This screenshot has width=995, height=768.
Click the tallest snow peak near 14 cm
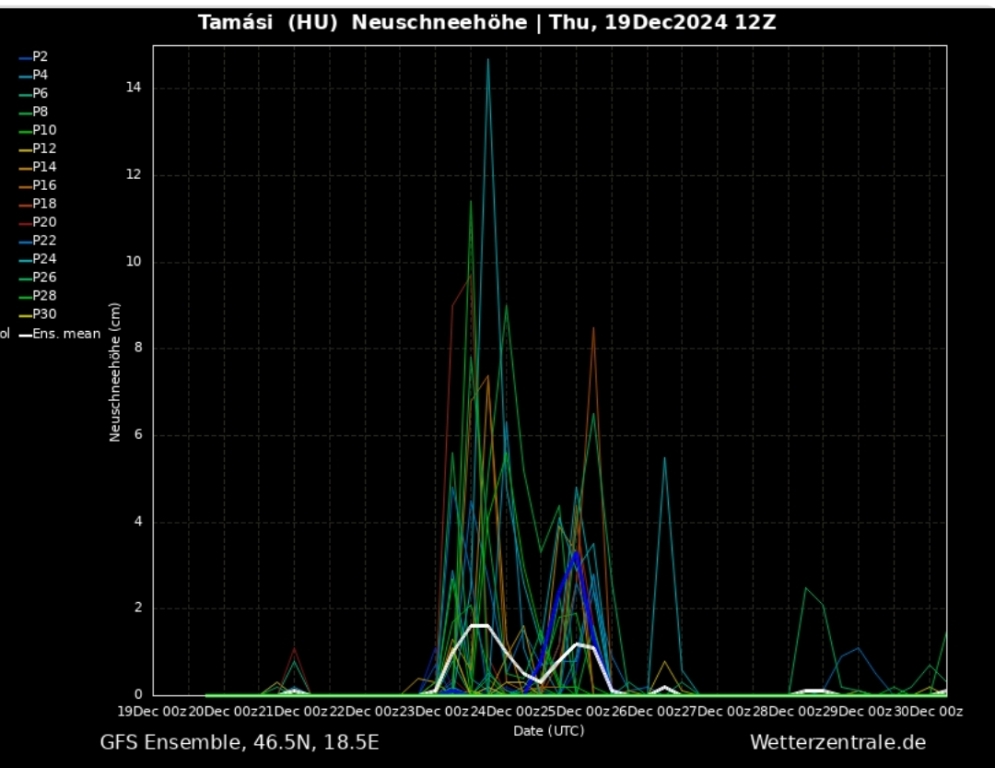(488, 60)
